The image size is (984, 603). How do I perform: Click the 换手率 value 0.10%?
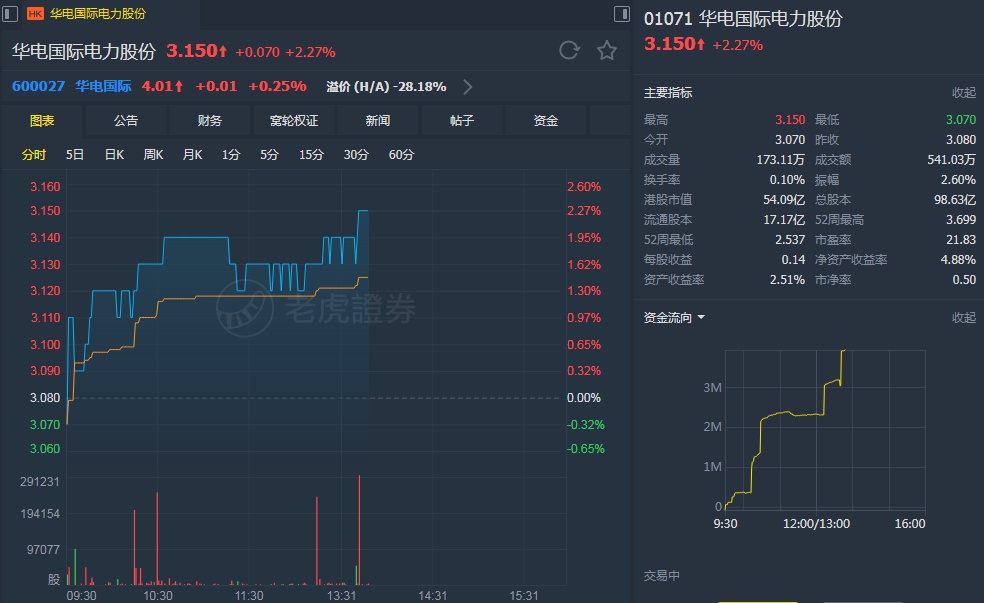click(x=787, y=179)
